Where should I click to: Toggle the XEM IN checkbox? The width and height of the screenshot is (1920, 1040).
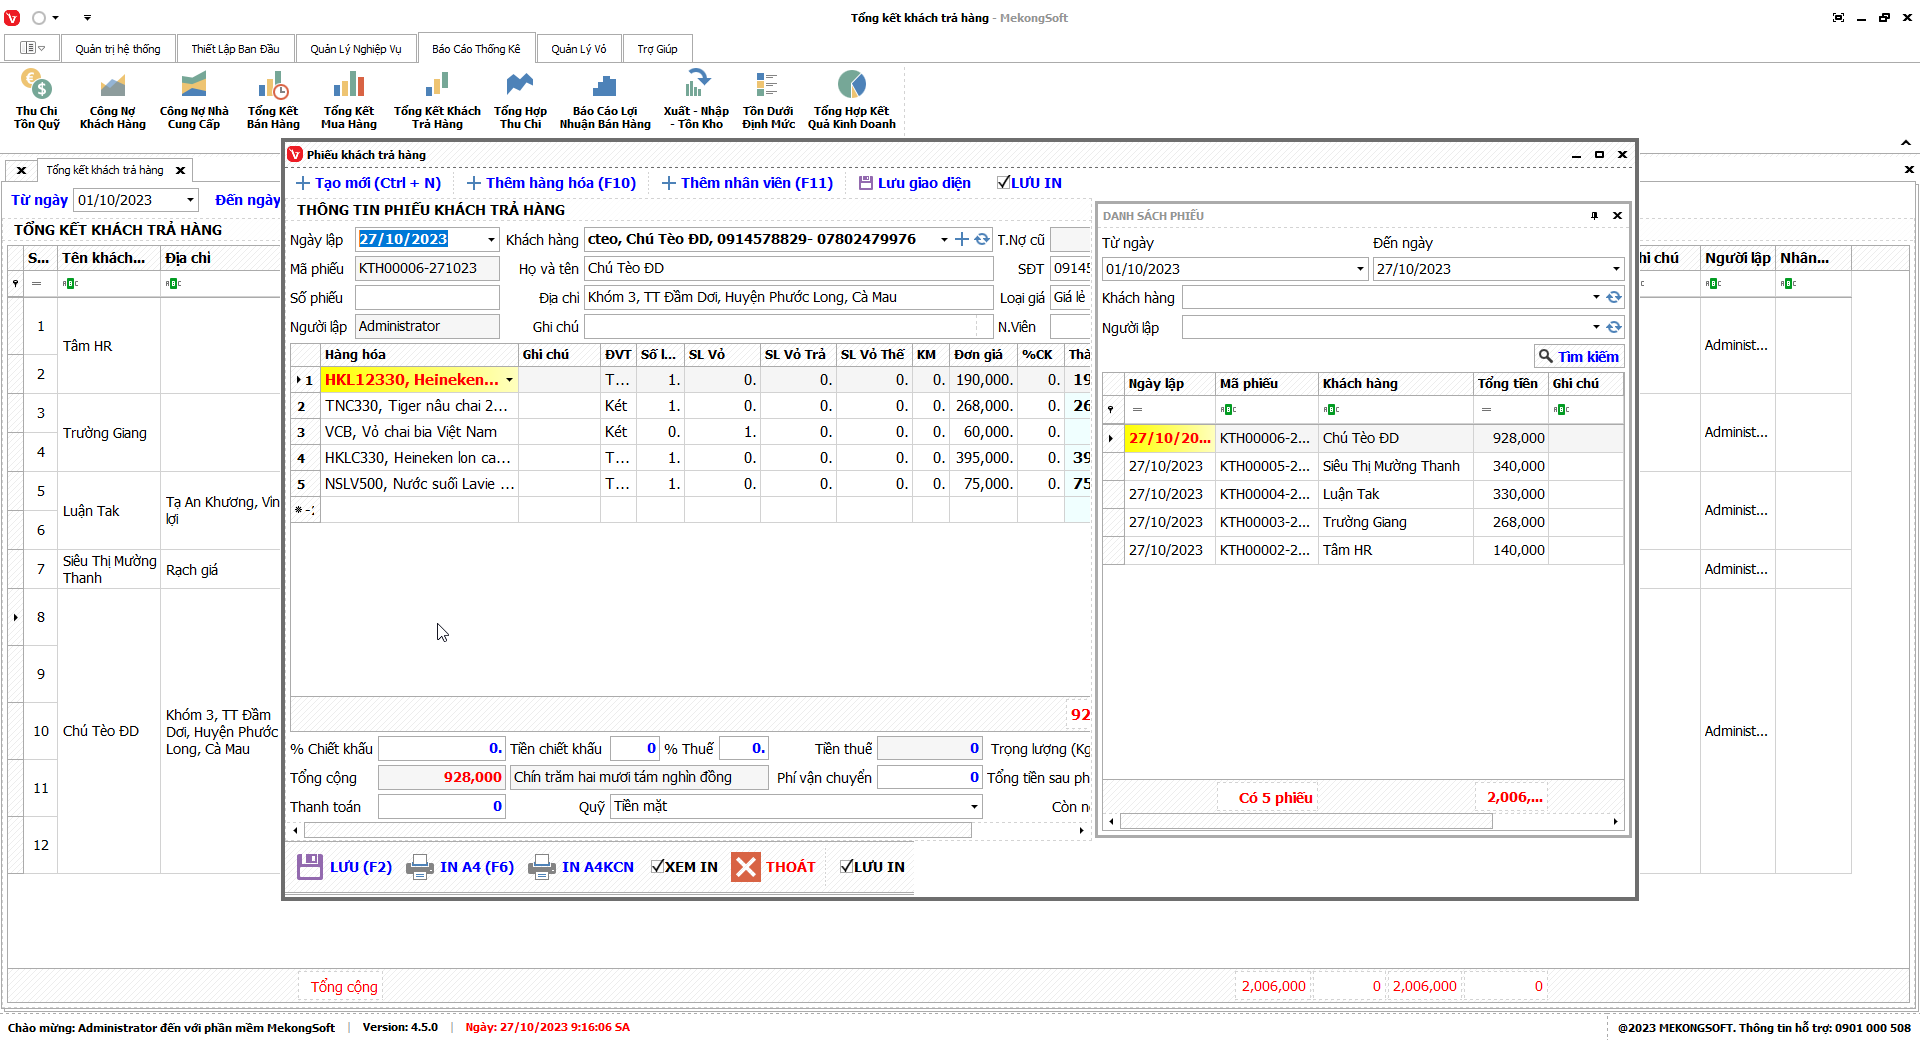pyautogui.click(x=658, y=867)
